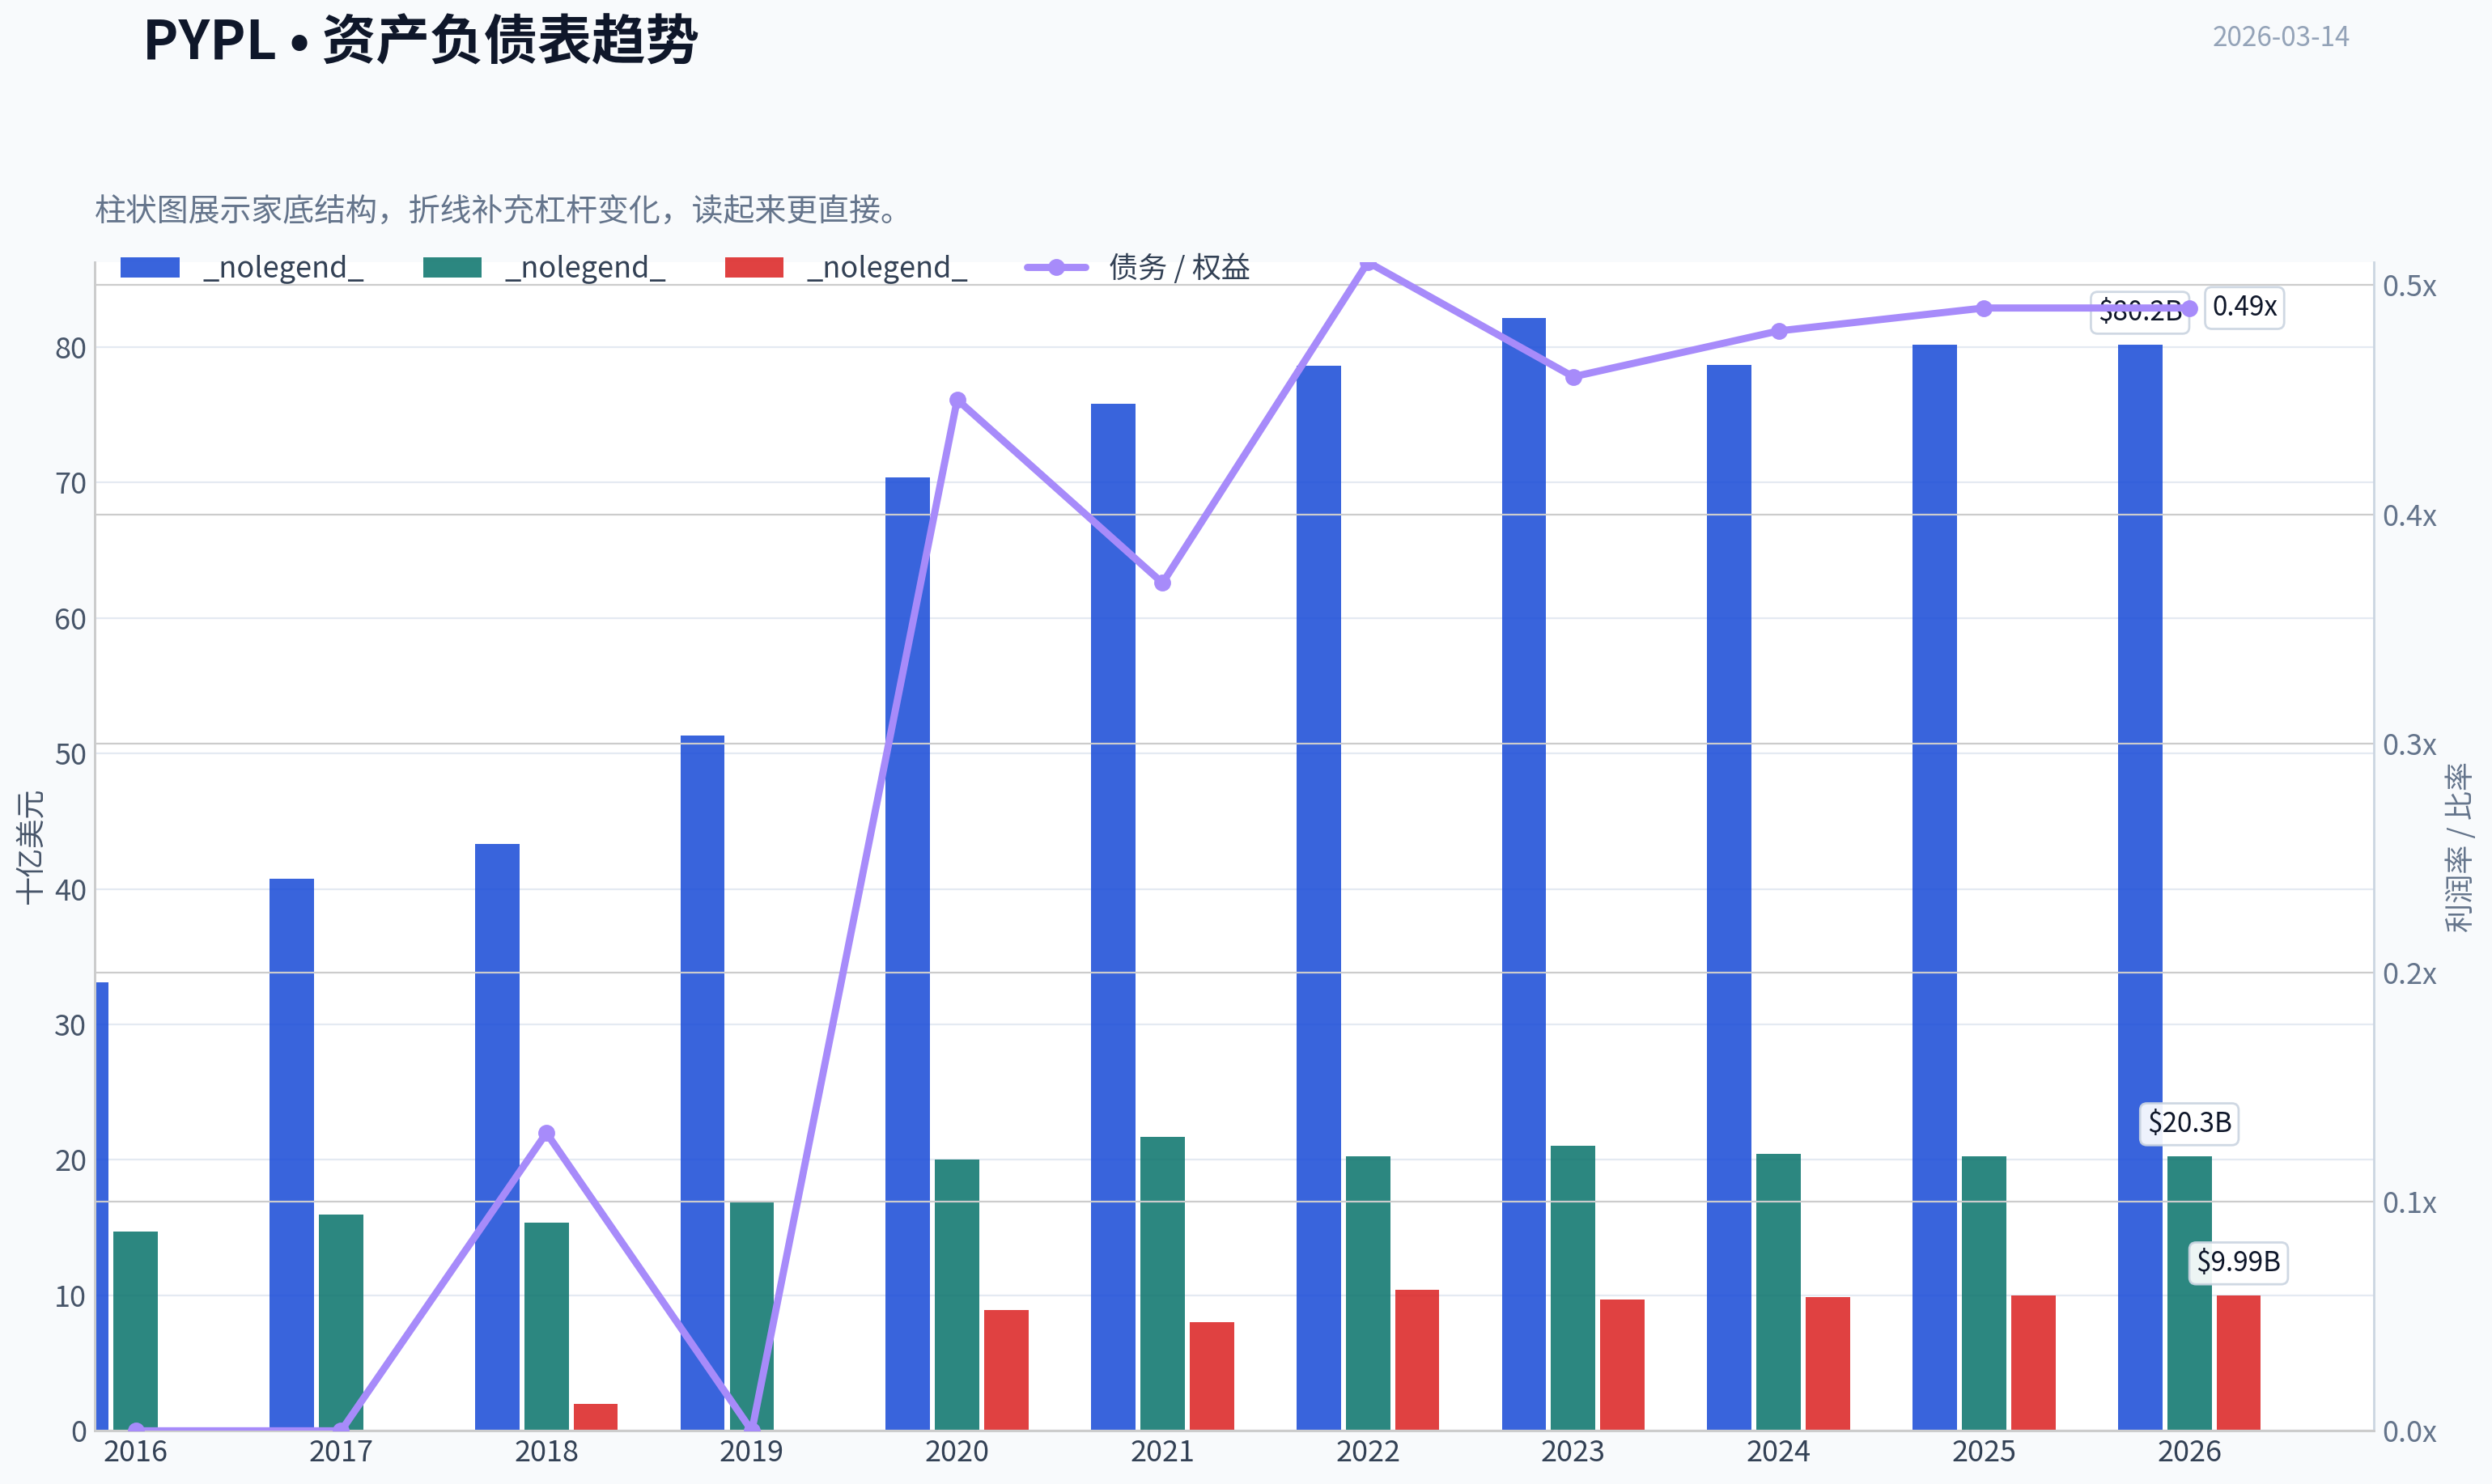Click the 2018 debt/equity line marker

(546, 1133)
